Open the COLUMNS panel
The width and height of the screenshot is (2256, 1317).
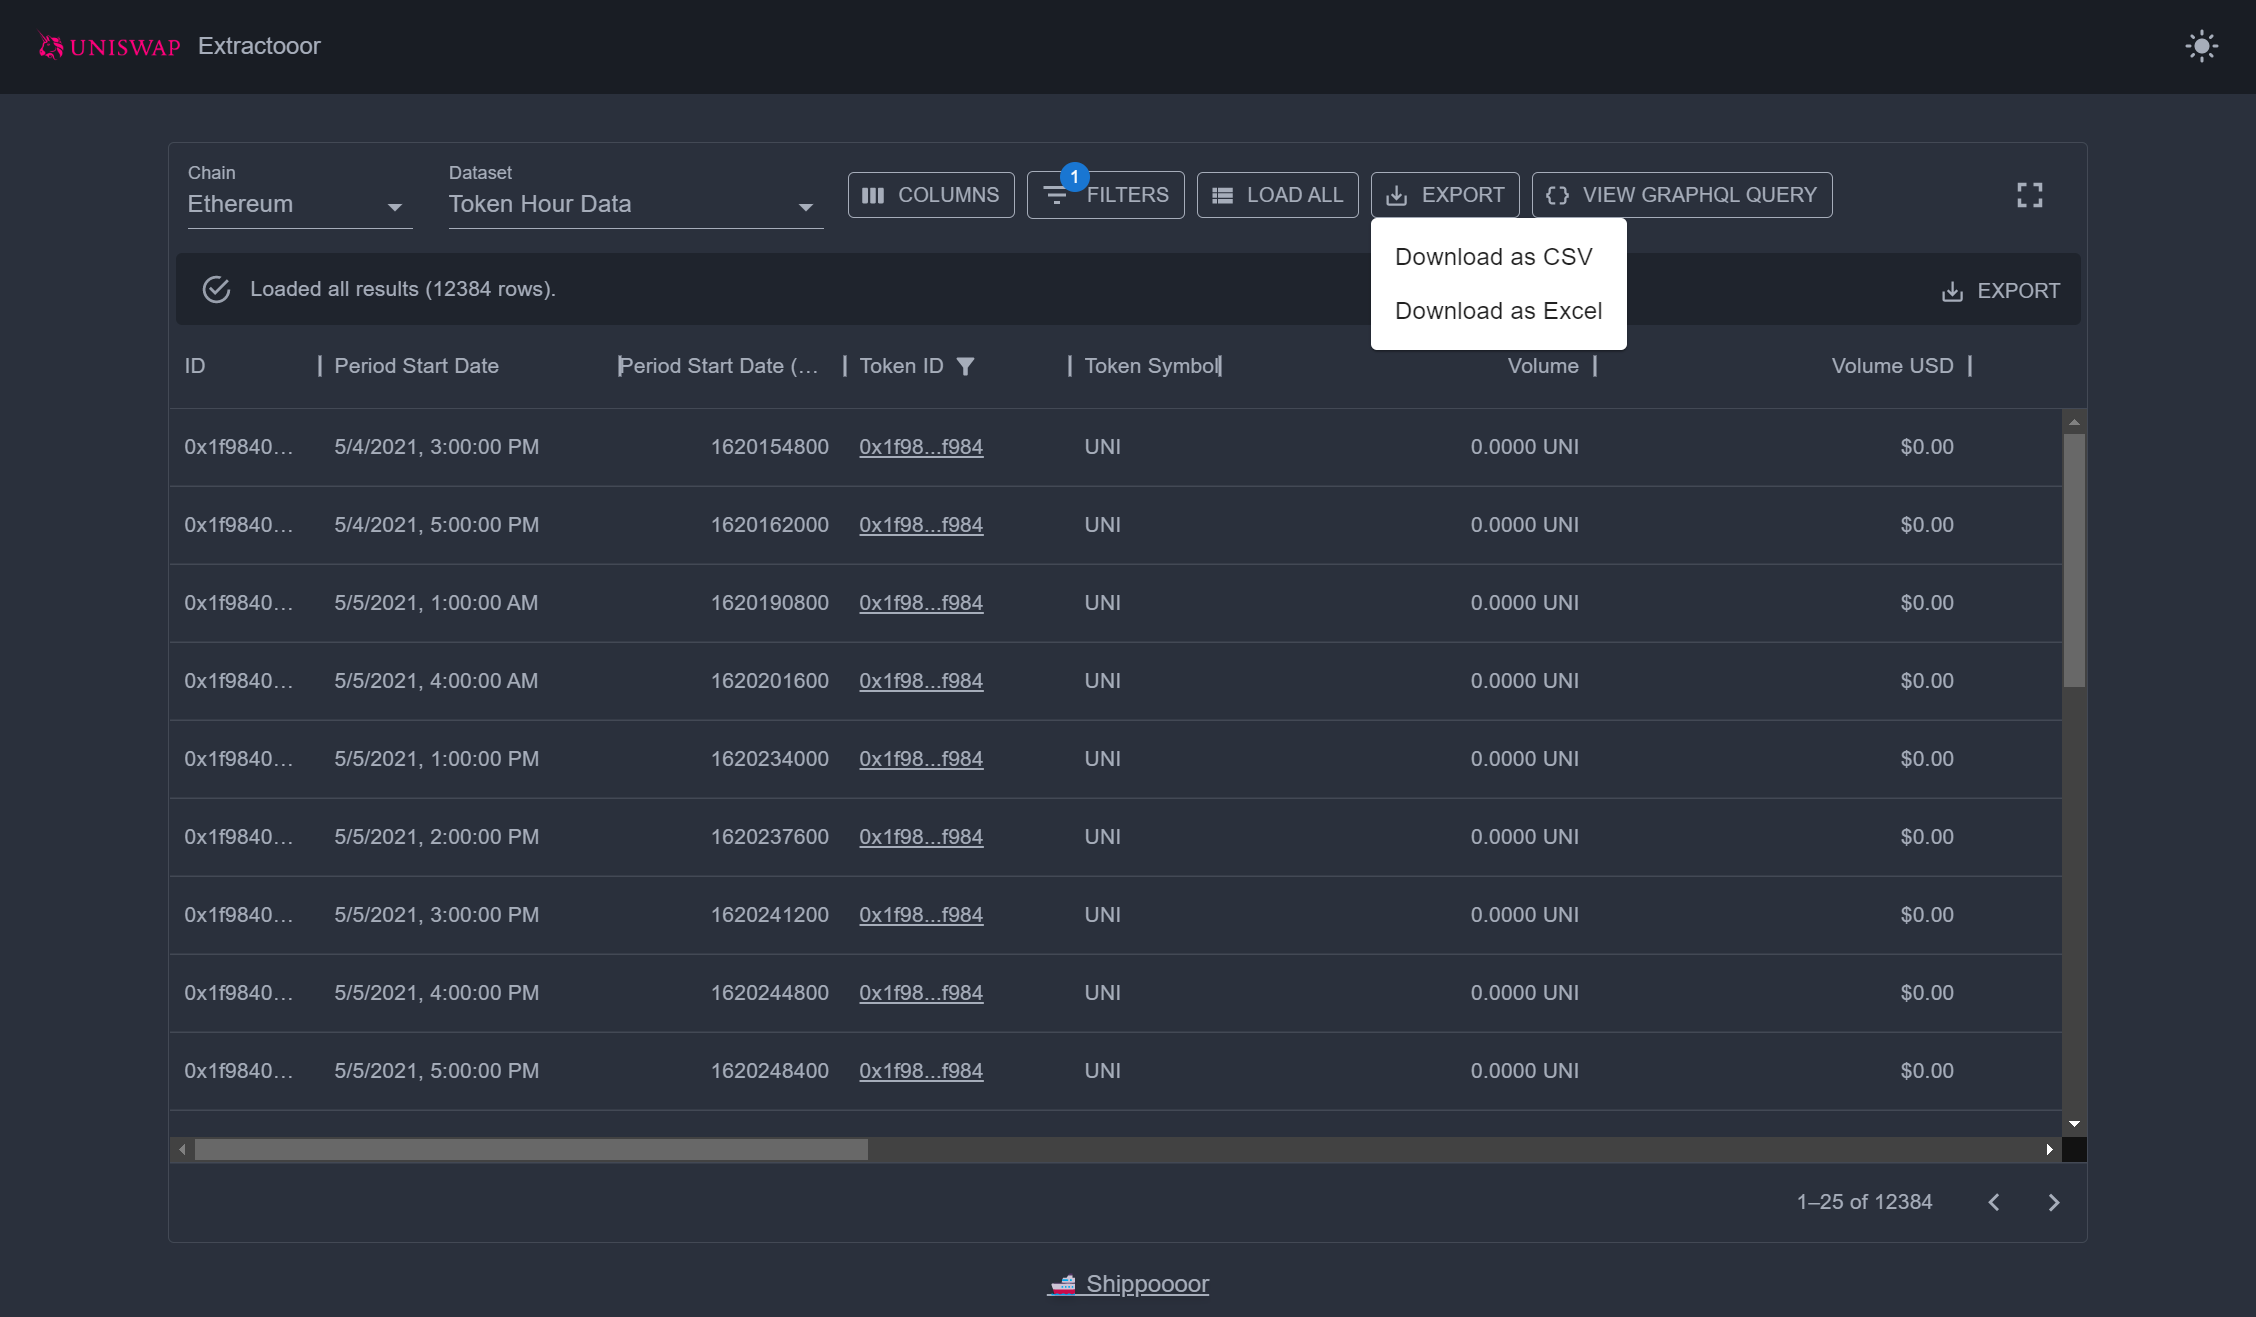(x=931, y=195)
